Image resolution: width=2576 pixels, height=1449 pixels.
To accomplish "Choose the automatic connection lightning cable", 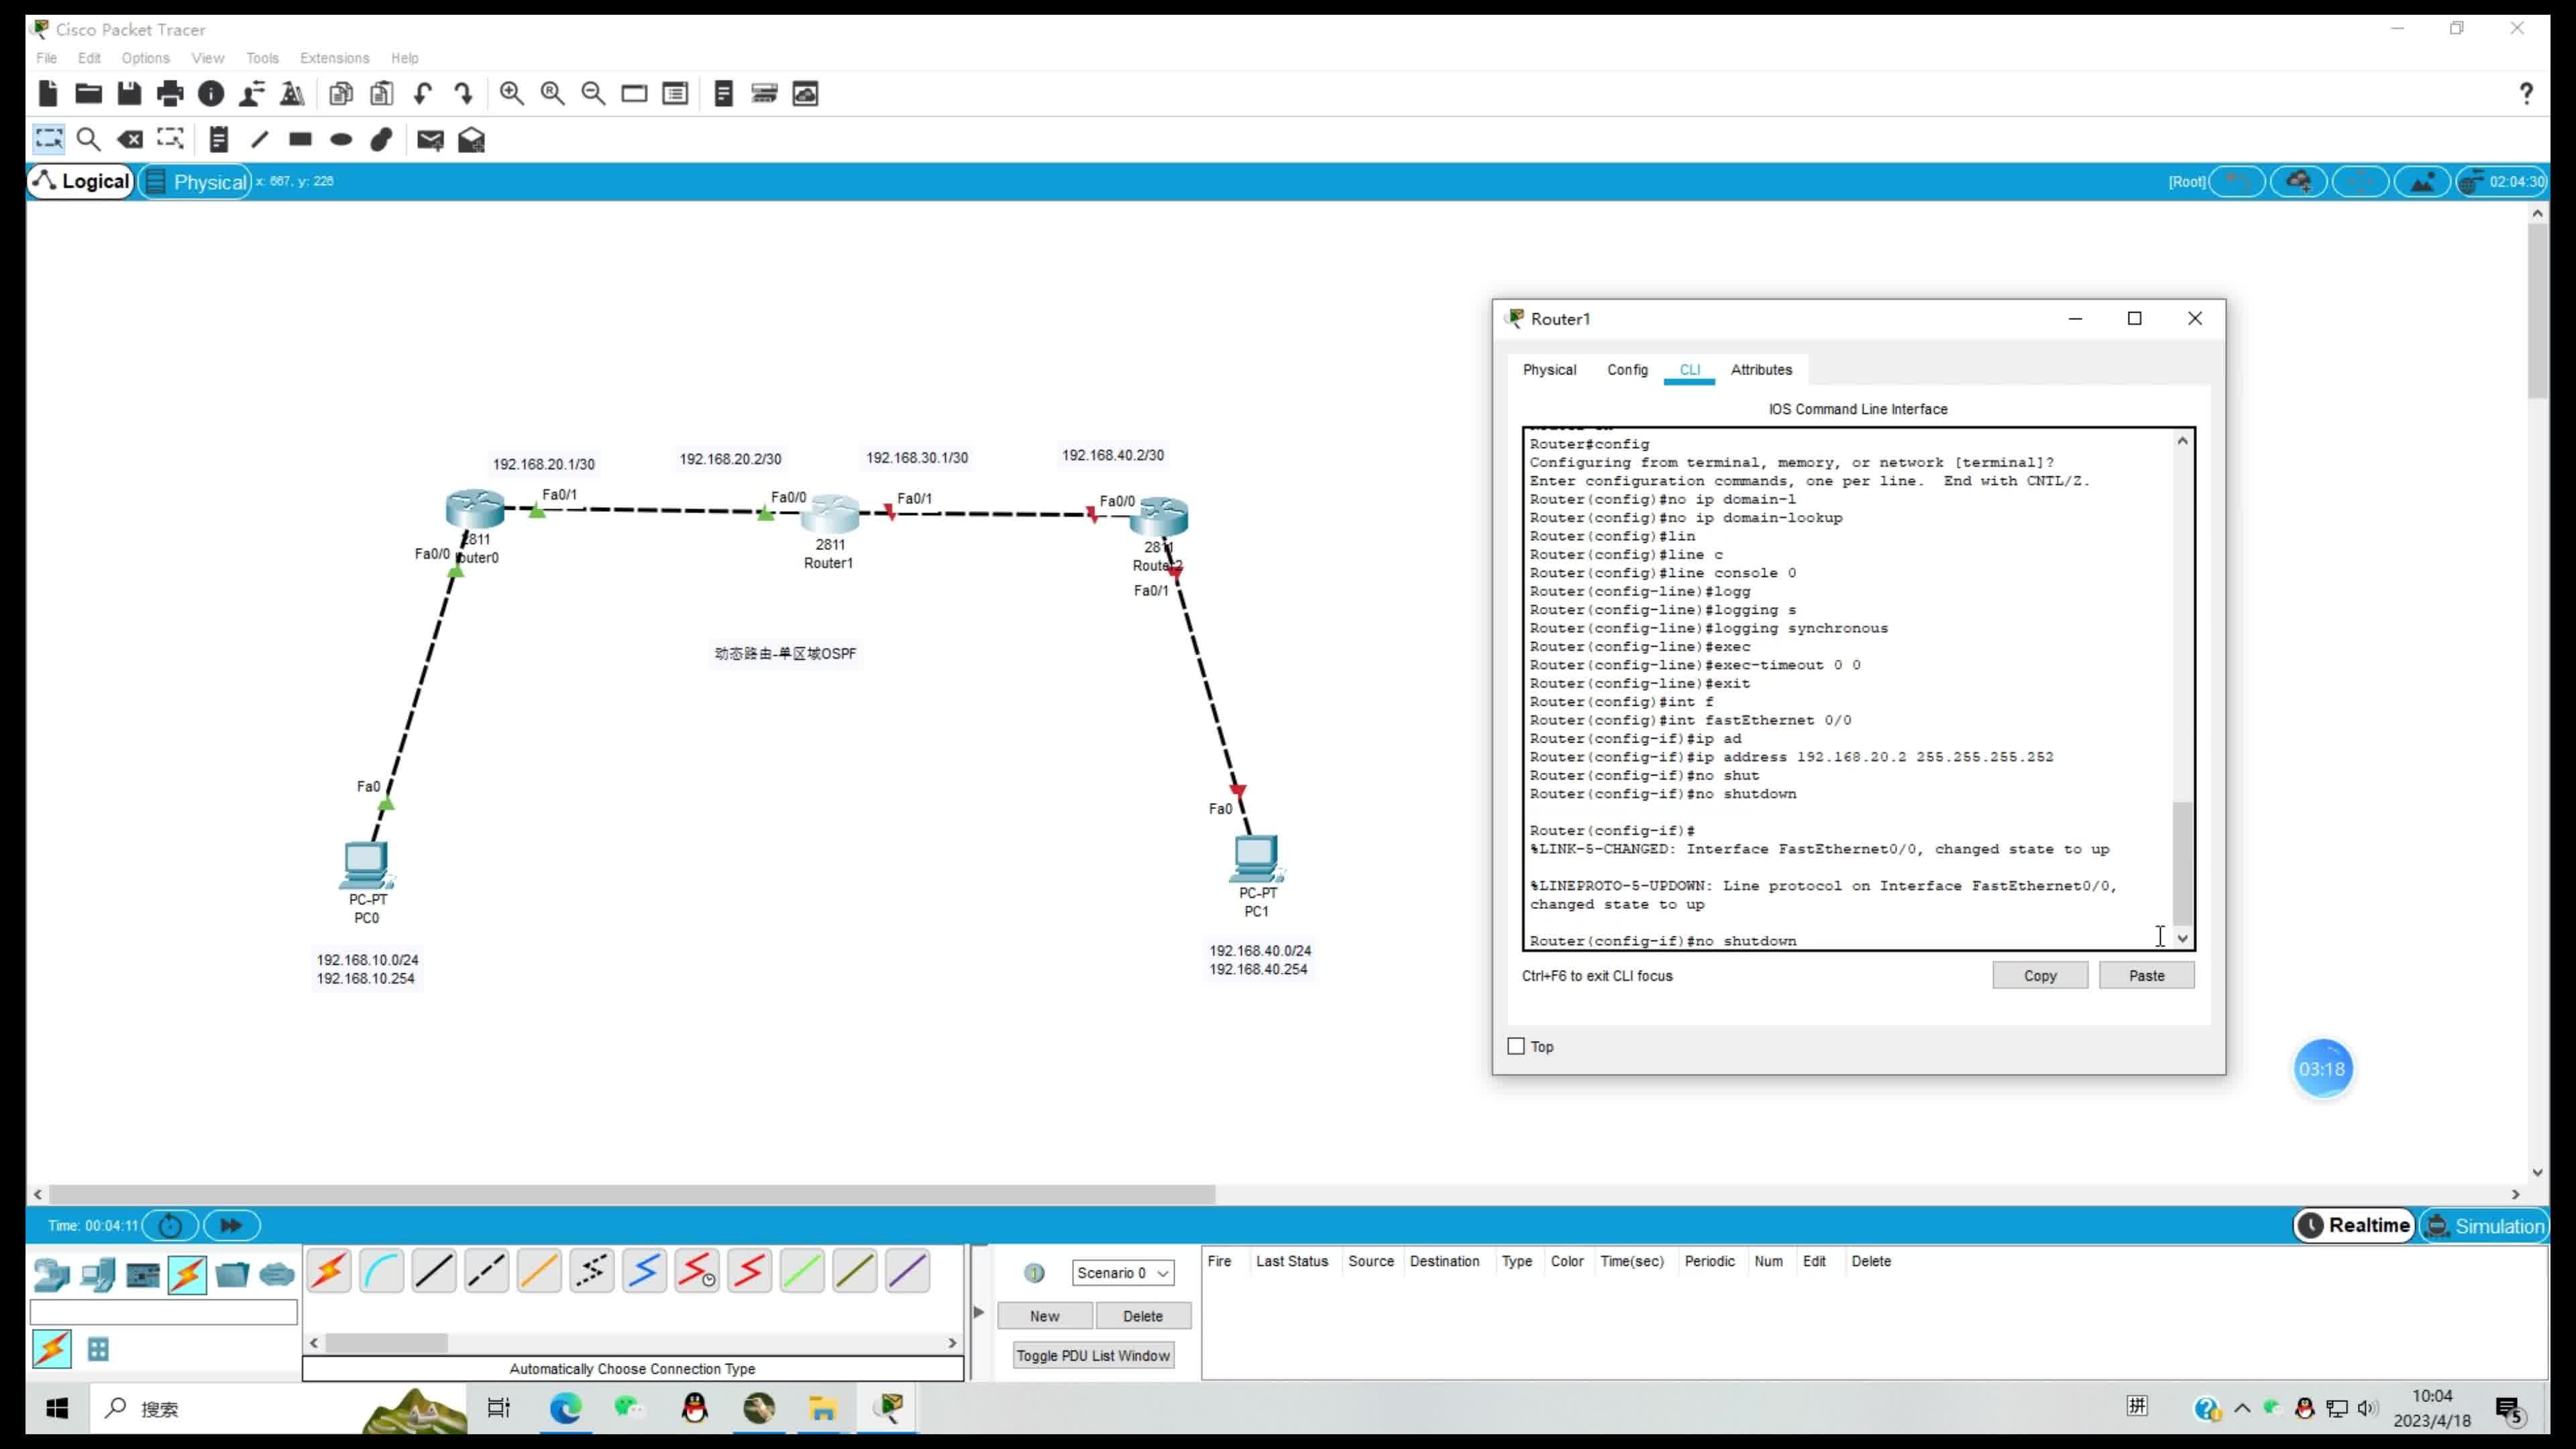I will pos(329,1272).
